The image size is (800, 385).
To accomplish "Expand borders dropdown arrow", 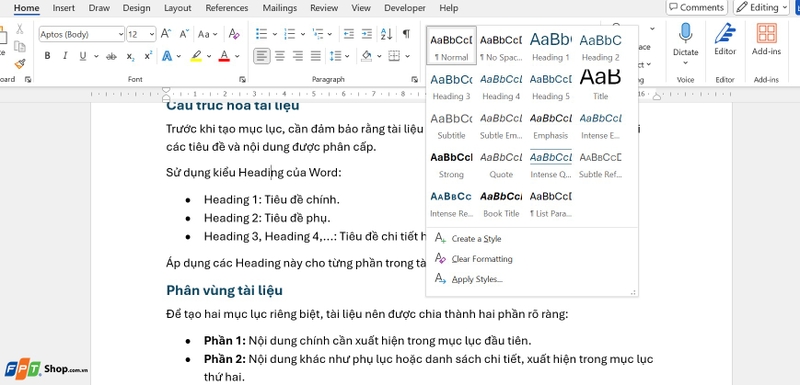I will tap(408, 56).
